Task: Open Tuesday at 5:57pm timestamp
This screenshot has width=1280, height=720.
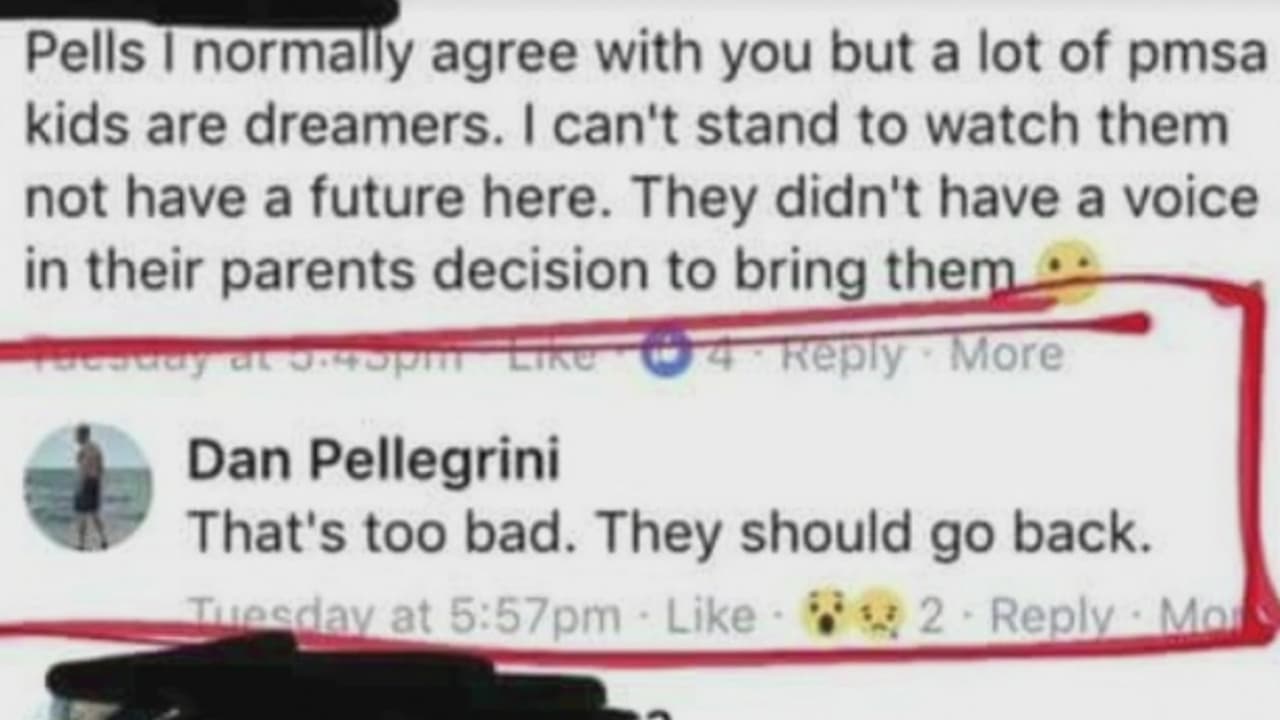Action: [404, 615]
